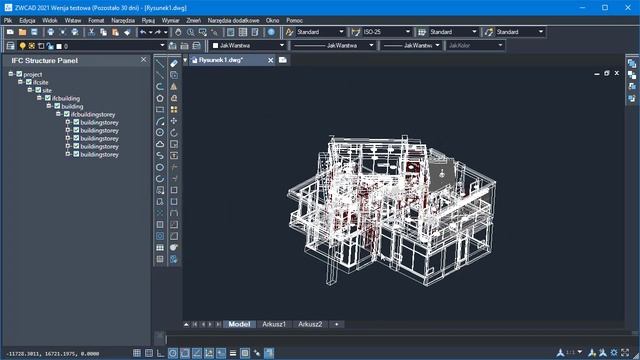The height and width of the screenshot is (360, 640).
Task: Click the Print icon in standard toolbar
Action: (51, 32)
